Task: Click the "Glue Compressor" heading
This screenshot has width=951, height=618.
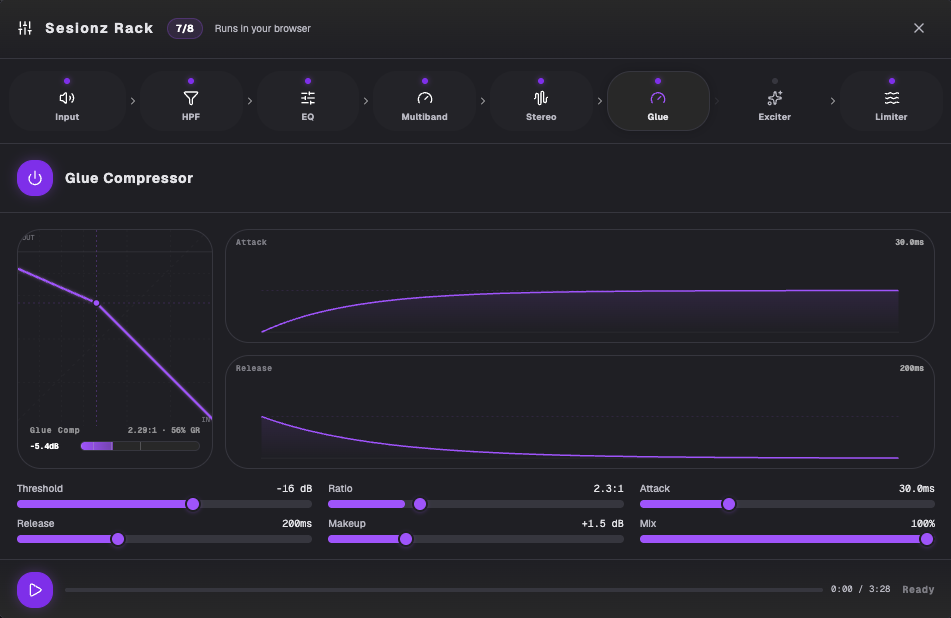Action: tap(129, 178)
